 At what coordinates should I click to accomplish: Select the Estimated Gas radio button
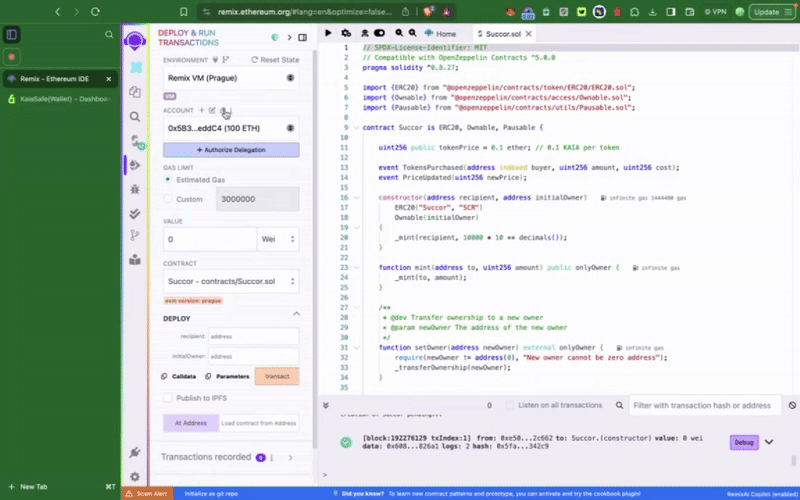click(168, 180)
